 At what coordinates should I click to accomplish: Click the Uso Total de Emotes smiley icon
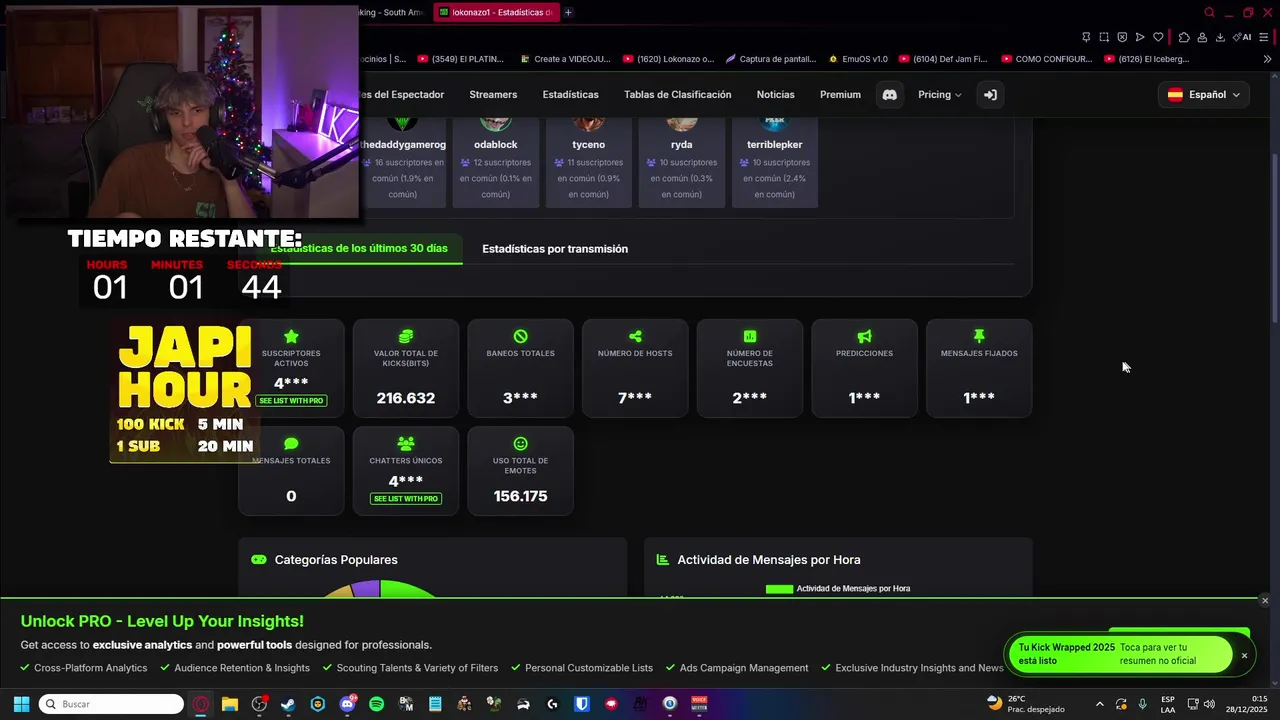click(x=520, y=443)
